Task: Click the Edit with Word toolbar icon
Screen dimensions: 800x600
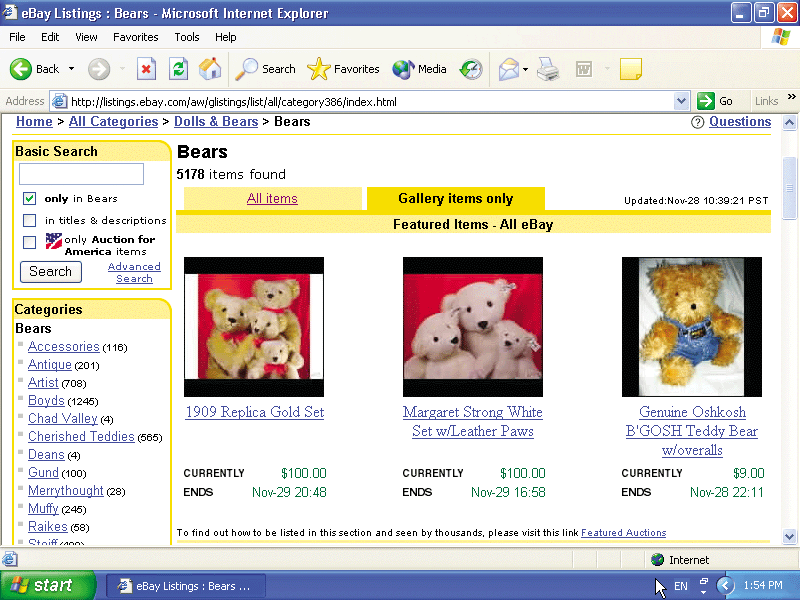Action: [584, 69]
